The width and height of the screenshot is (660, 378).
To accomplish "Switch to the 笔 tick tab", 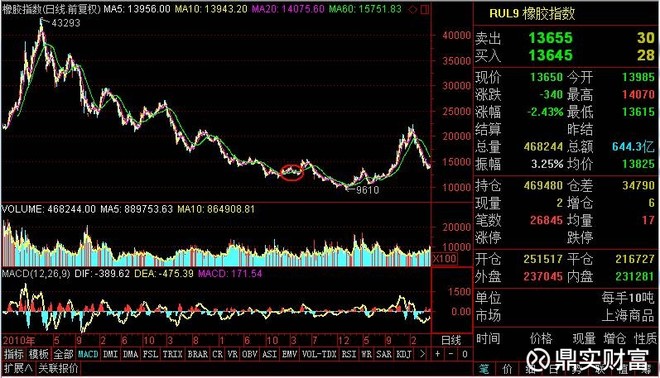I will coord(484,369).
